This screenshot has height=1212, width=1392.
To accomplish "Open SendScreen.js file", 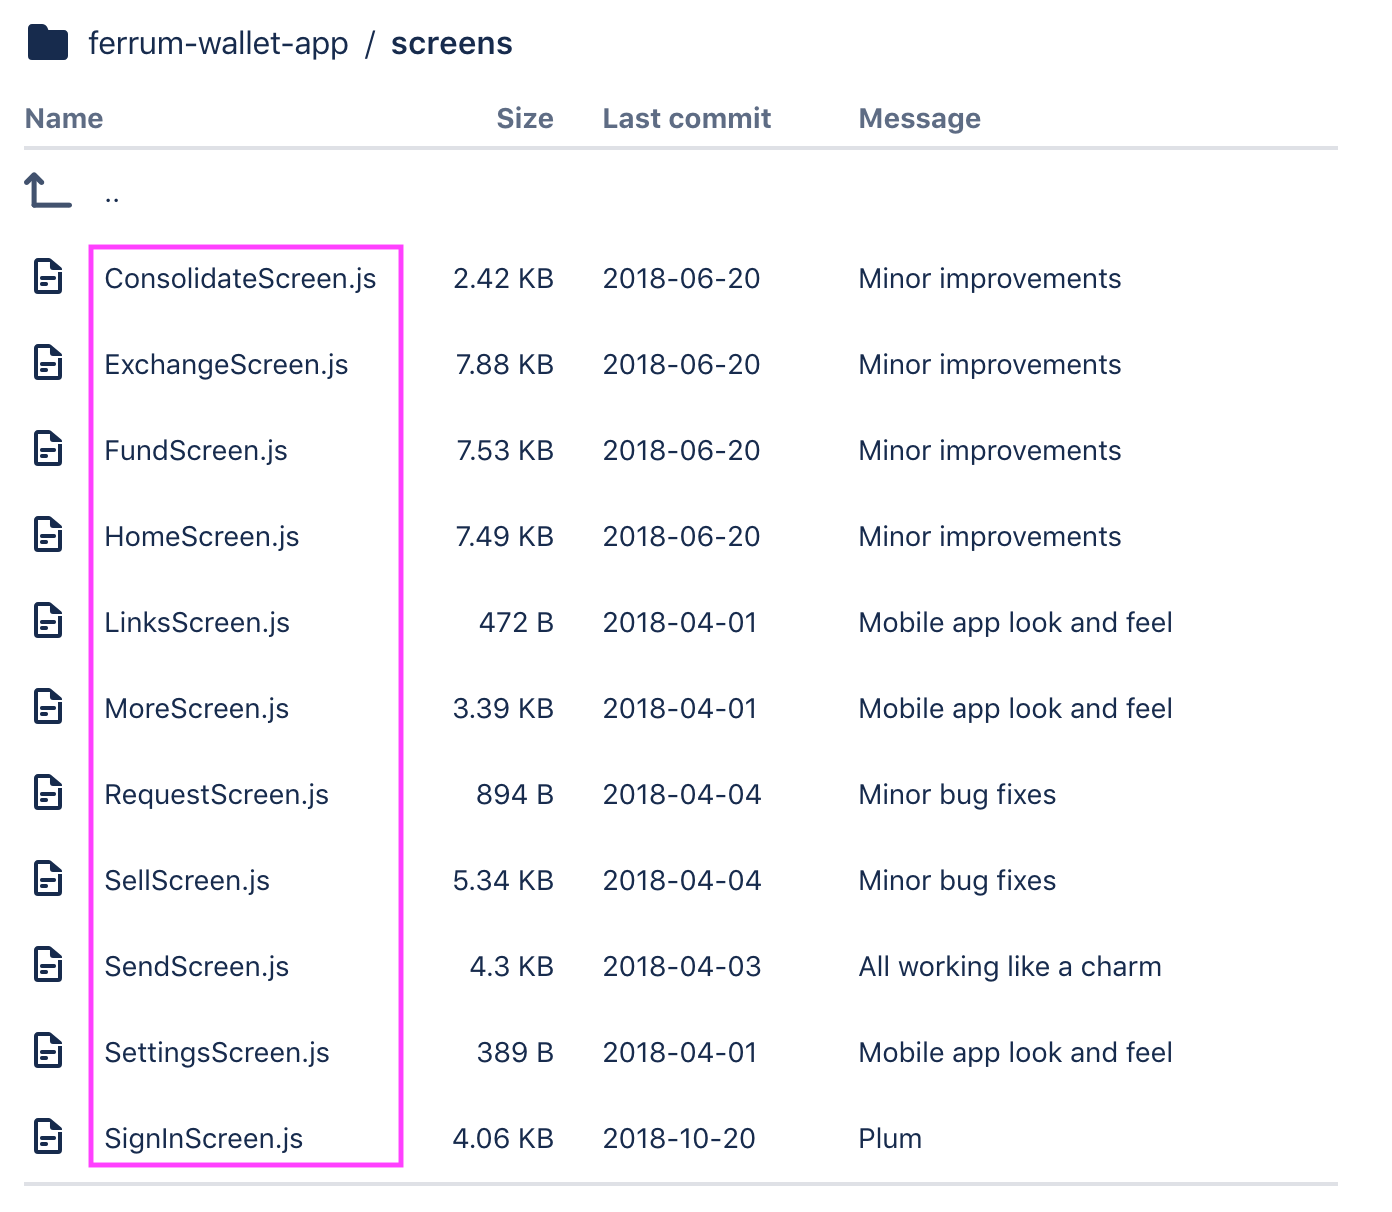I will [197, 967].
